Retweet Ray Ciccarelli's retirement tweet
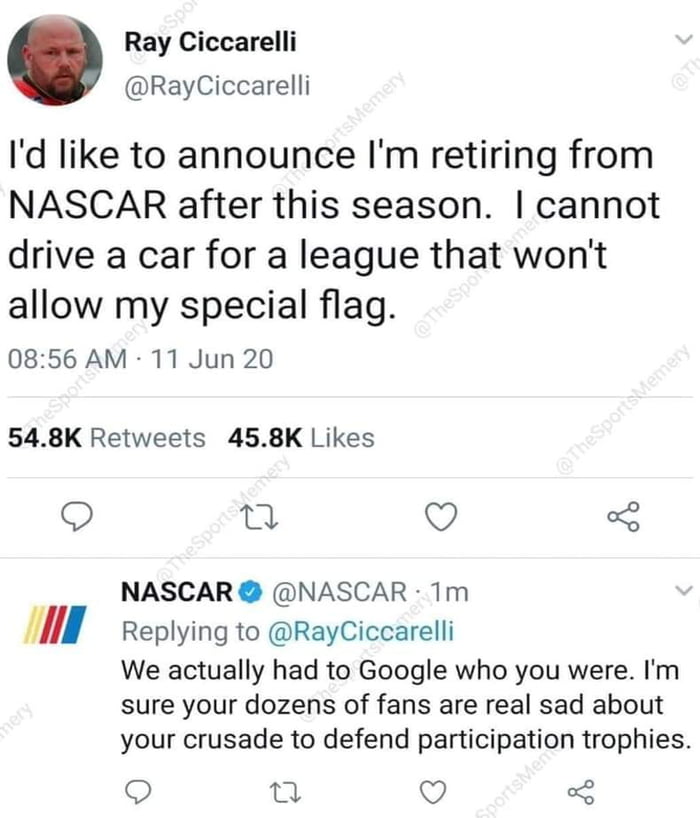 (x=261, y=516)
